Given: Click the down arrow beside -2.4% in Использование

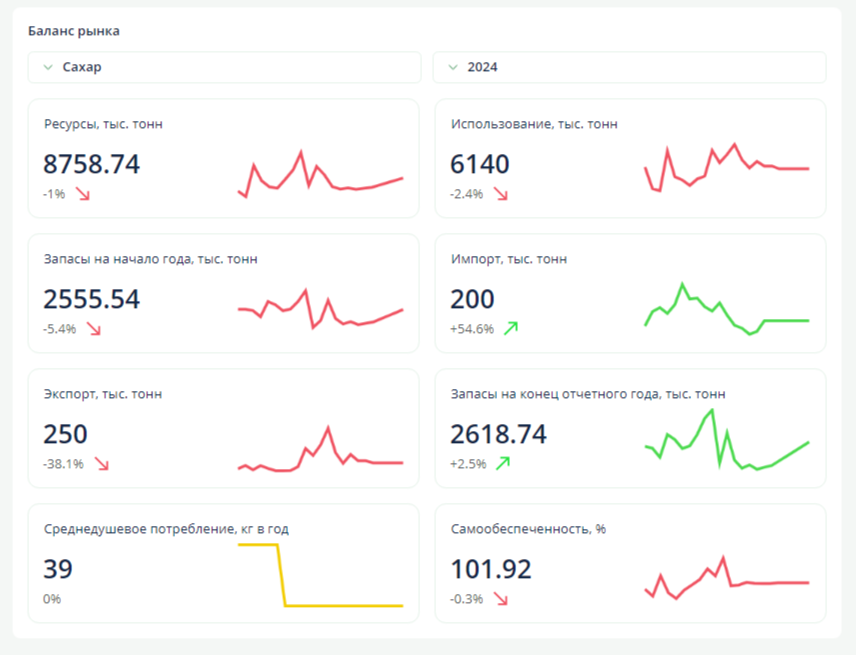Looking at the screenshot, I should [501, 194].
